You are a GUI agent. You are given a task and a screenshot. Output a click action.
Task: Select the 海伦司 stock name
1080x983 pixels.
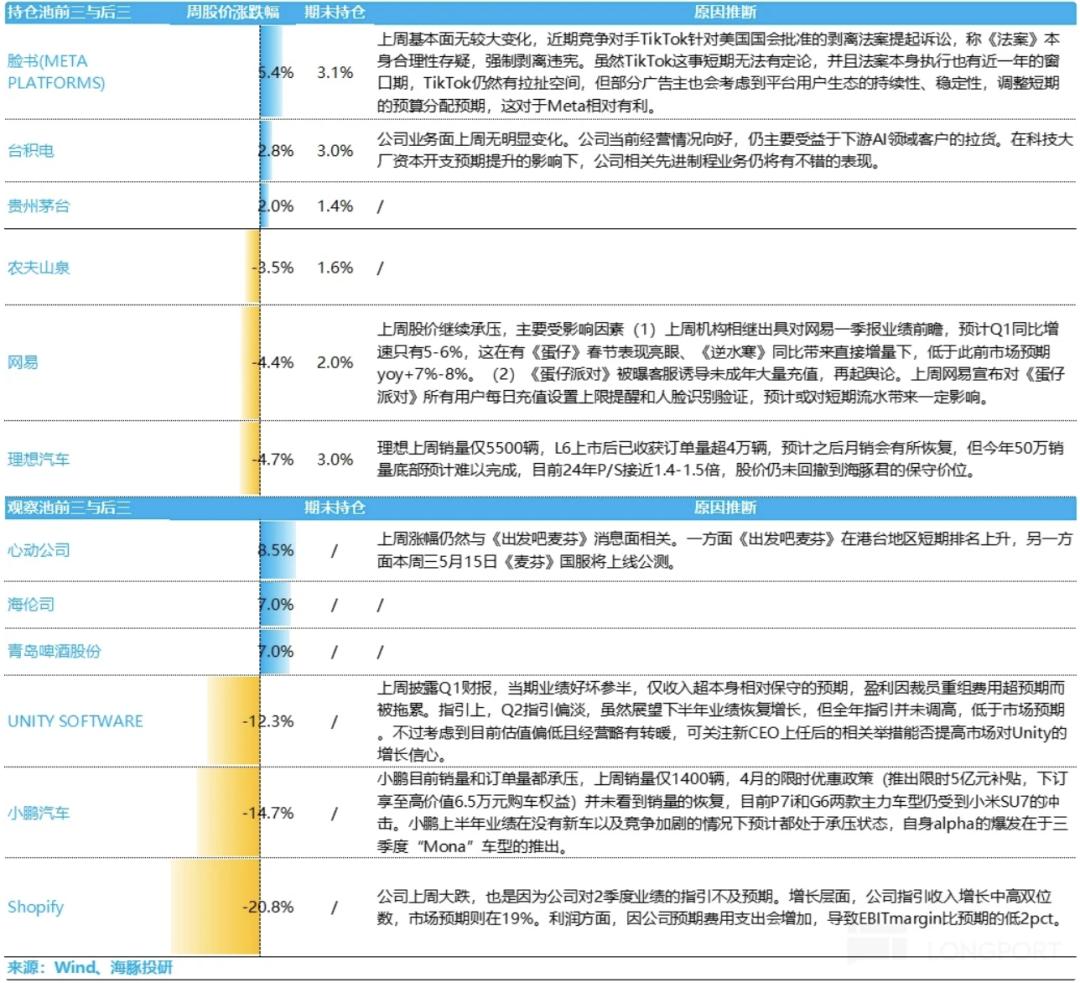coord(31,605)
